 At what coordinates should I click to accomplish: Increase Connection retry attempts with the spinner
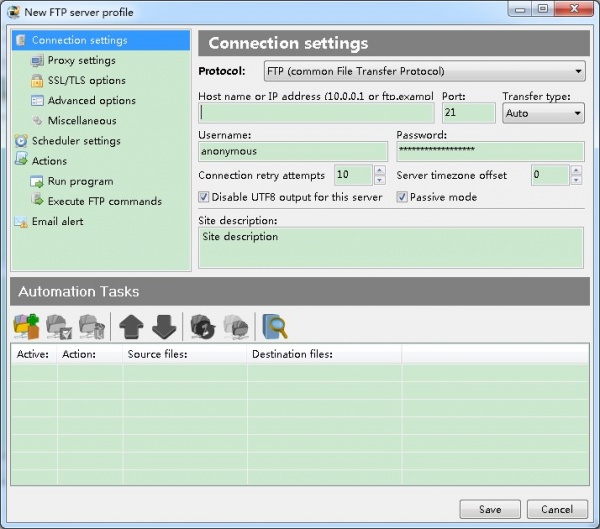click(x=379, y=170)
